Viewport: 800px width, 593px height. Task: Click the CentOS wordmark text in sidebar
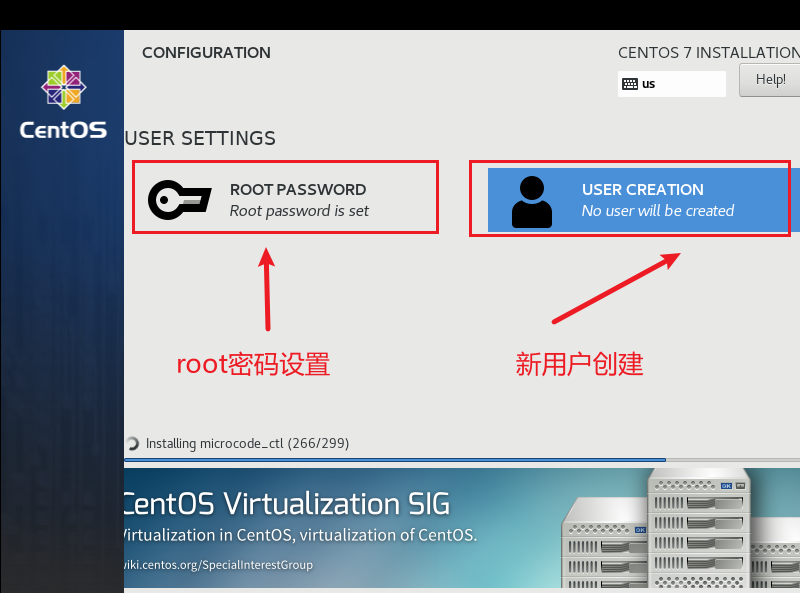(63, 130)
